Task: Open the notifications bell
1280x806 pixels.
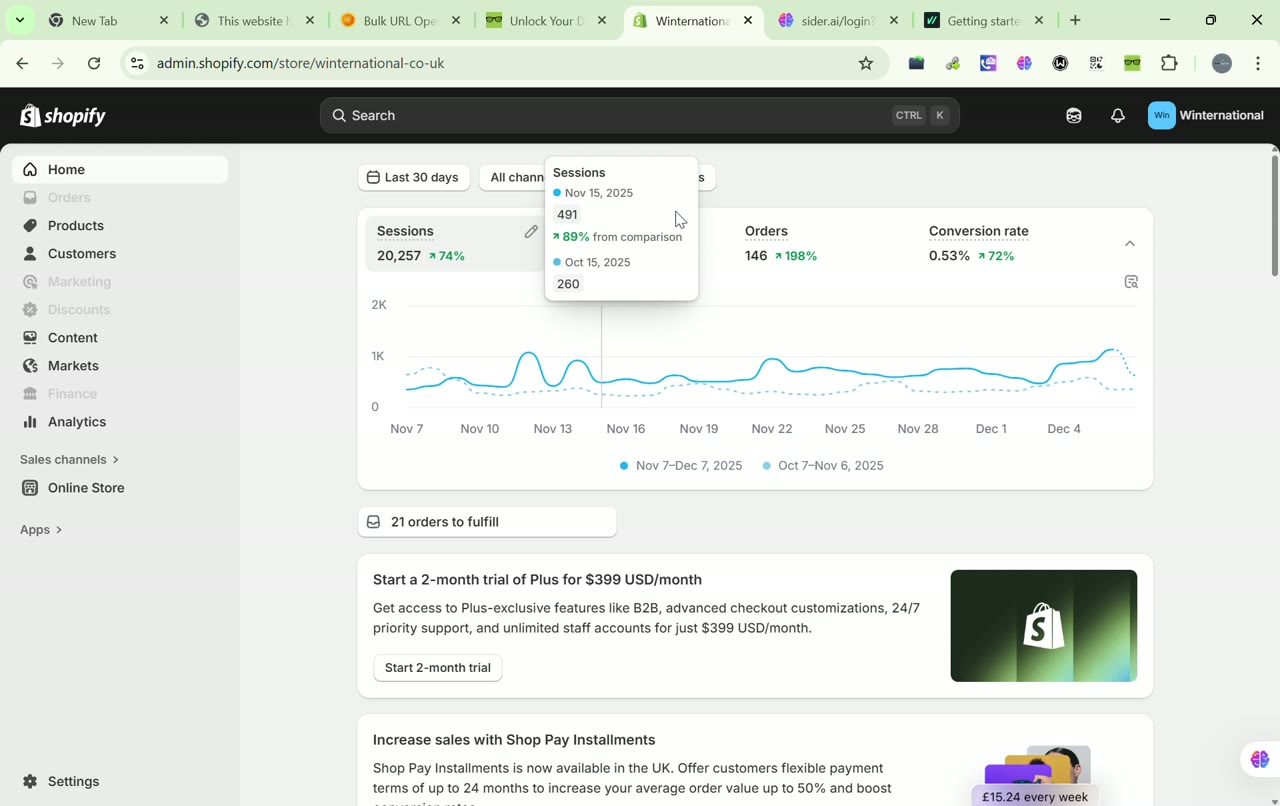Action: (x=1118, y=116)
